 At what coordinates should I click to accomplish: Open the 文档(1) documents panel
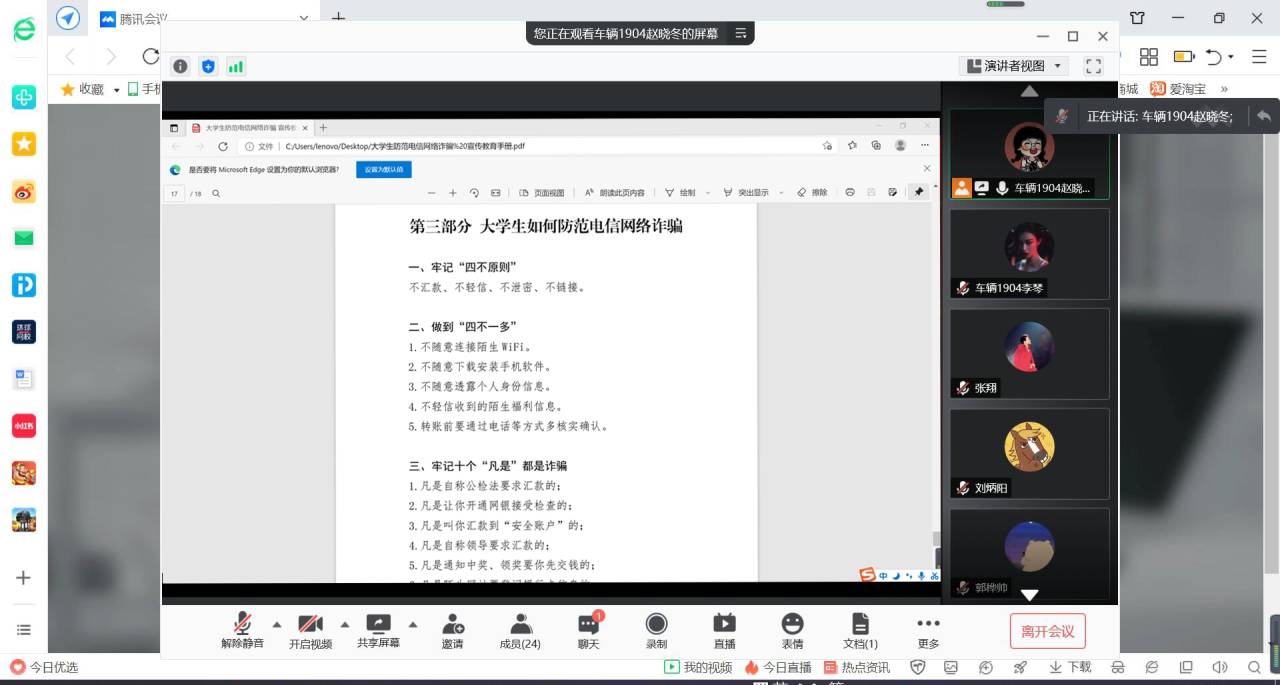click(x=860, y=630)
